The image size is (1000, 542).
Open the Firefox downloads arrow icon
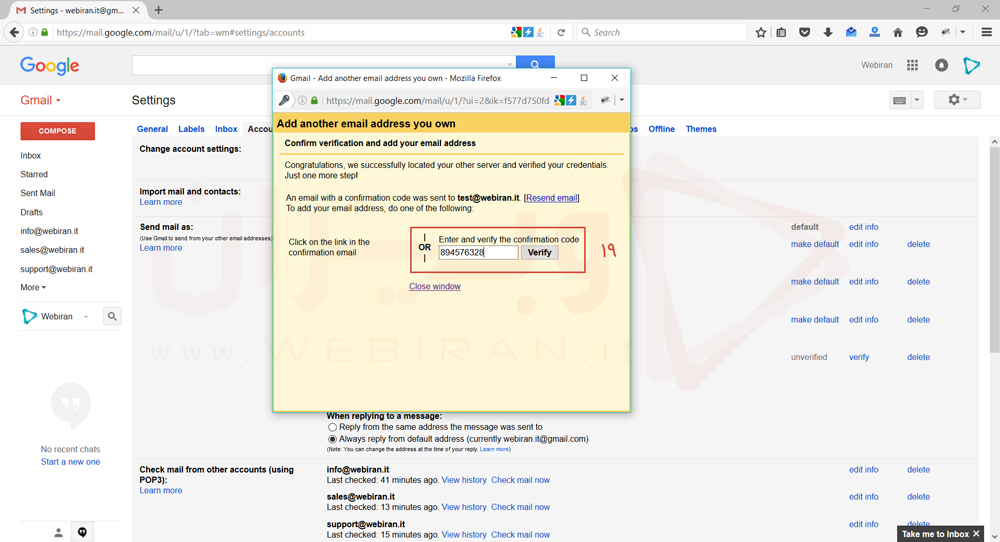[828, 33]
